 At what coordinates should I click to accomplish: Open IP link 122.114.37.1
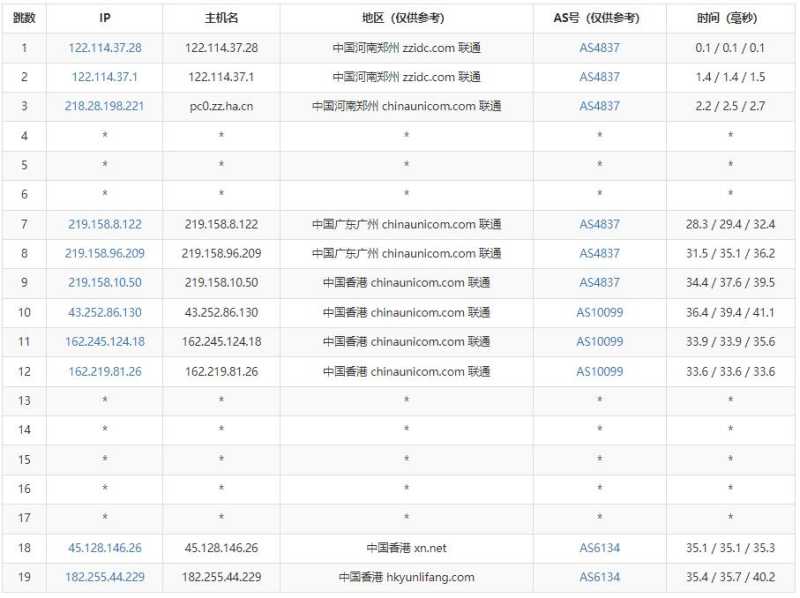(x=105, y=77)
